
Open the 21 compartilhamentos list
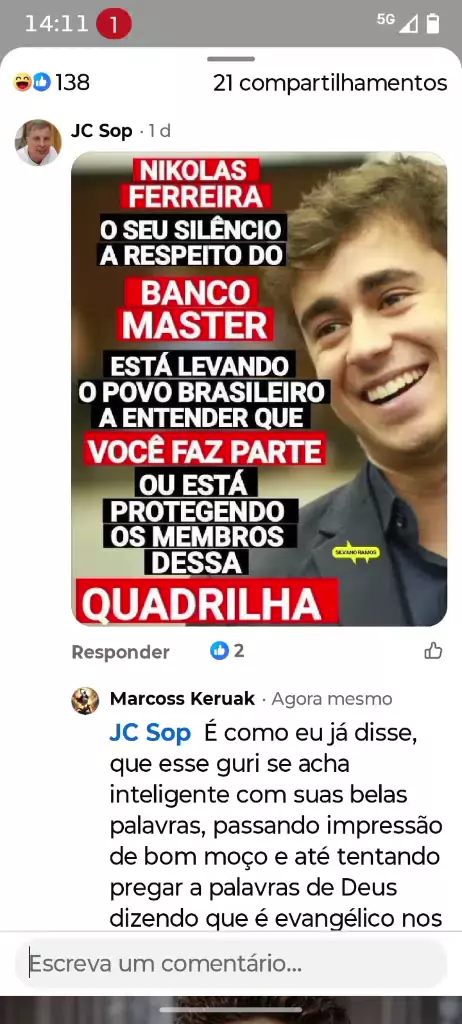coord(330,84)
